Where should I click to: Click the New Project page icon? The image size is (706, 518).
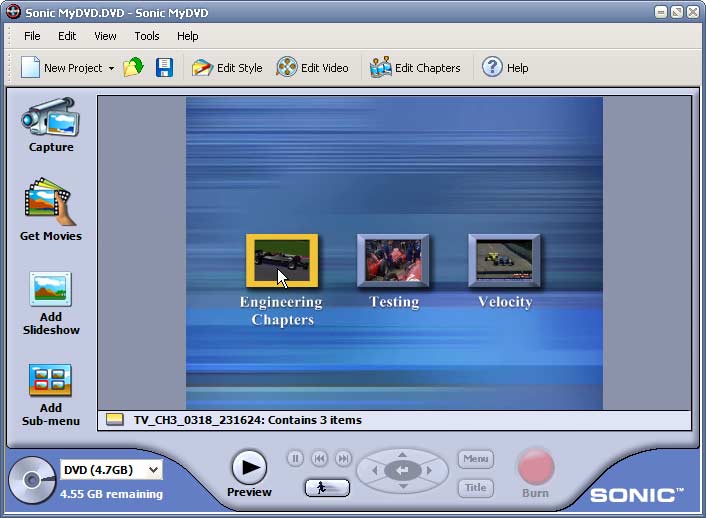(30, 68)
